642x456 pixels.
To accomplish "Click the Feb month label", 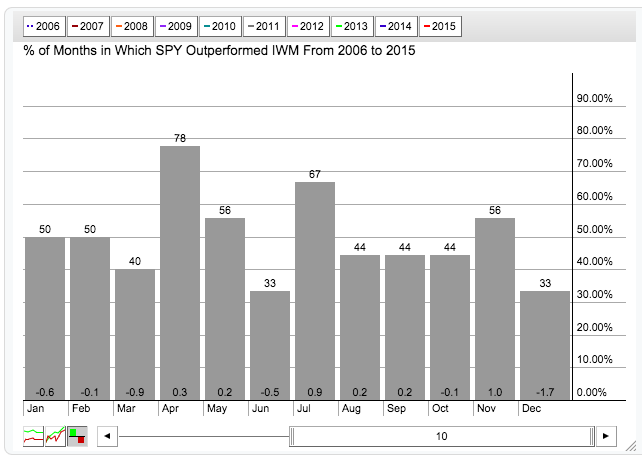I will click(x=81, y=409).
